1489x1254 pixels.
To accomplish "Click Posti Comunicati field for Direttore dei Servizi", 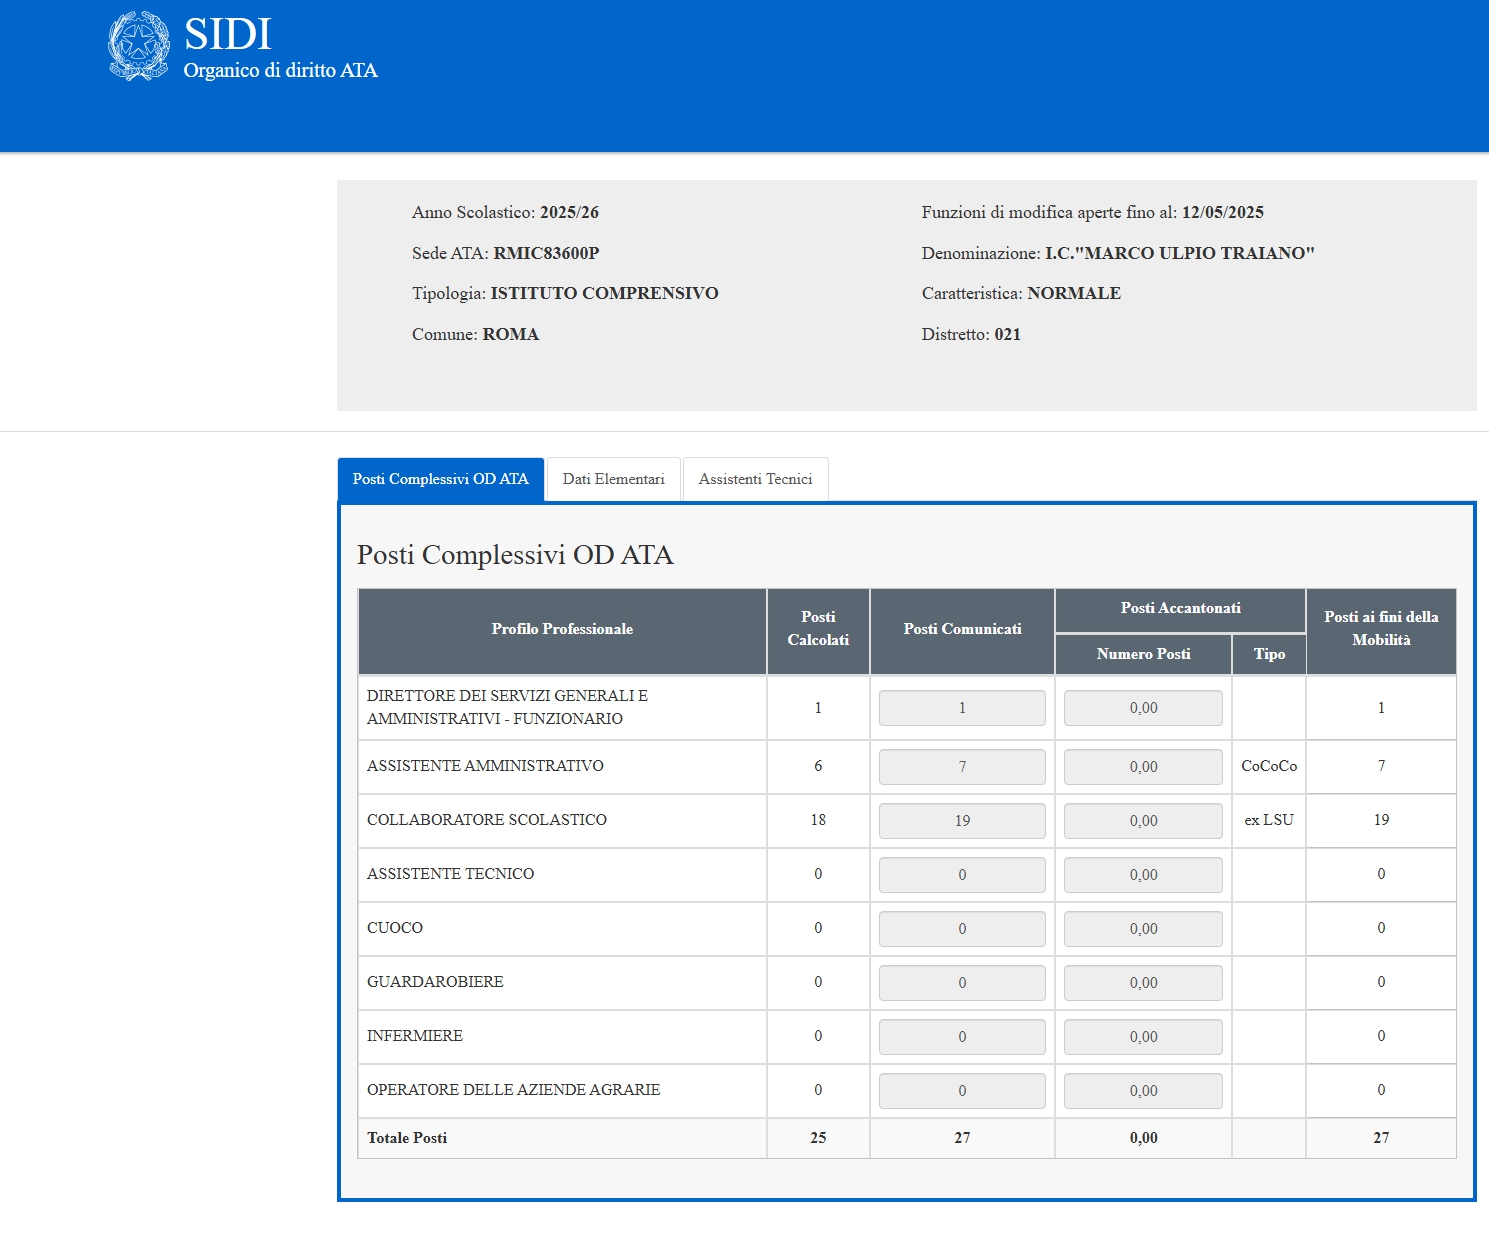I will [961, 708].
